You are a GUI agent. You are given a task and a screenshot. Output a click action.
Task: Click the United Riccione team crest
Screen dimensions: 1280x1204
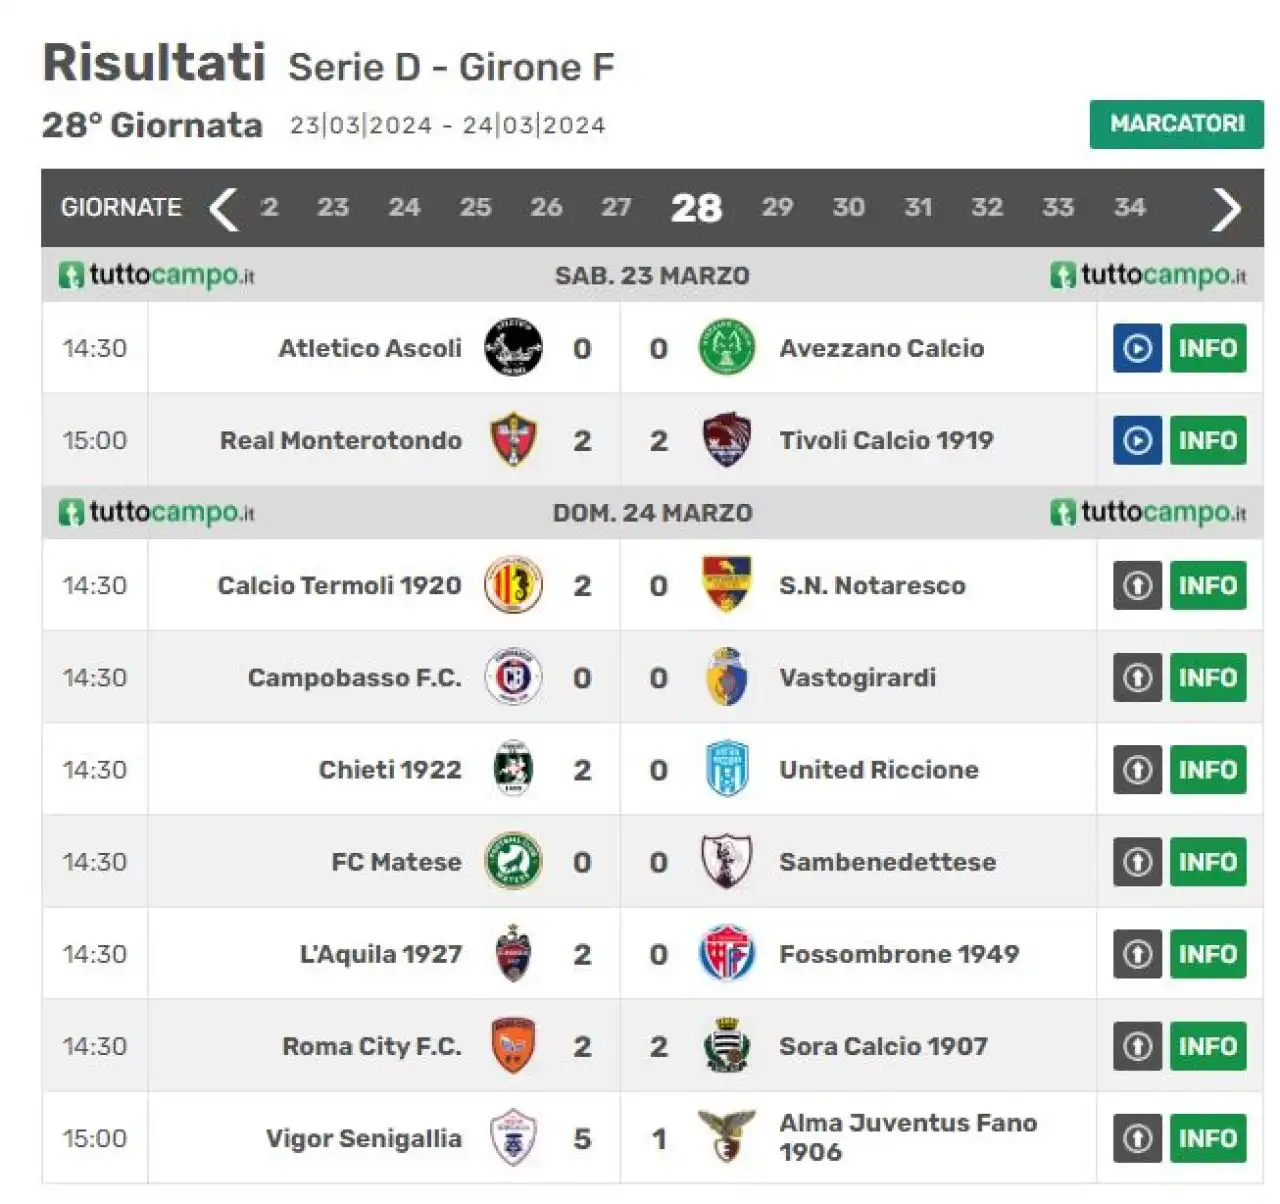(726, 769)
